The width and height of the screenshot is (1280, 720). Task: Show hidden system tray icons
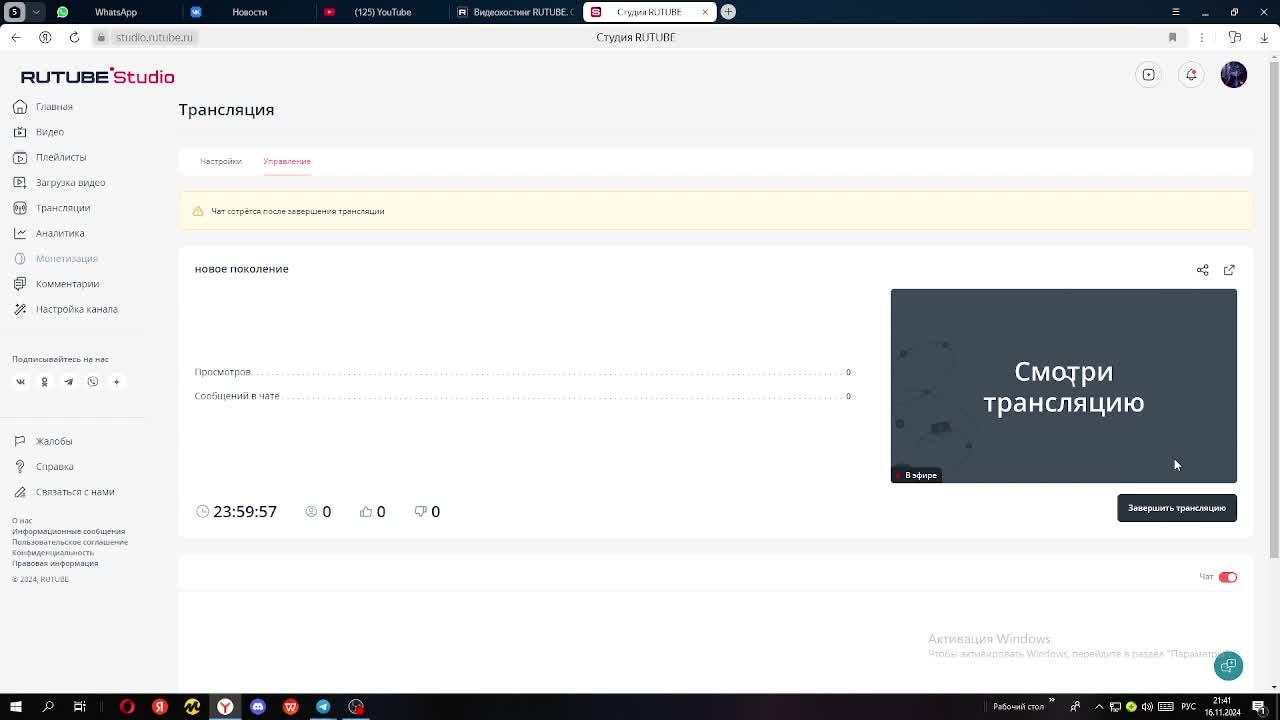pos(1099,707)
